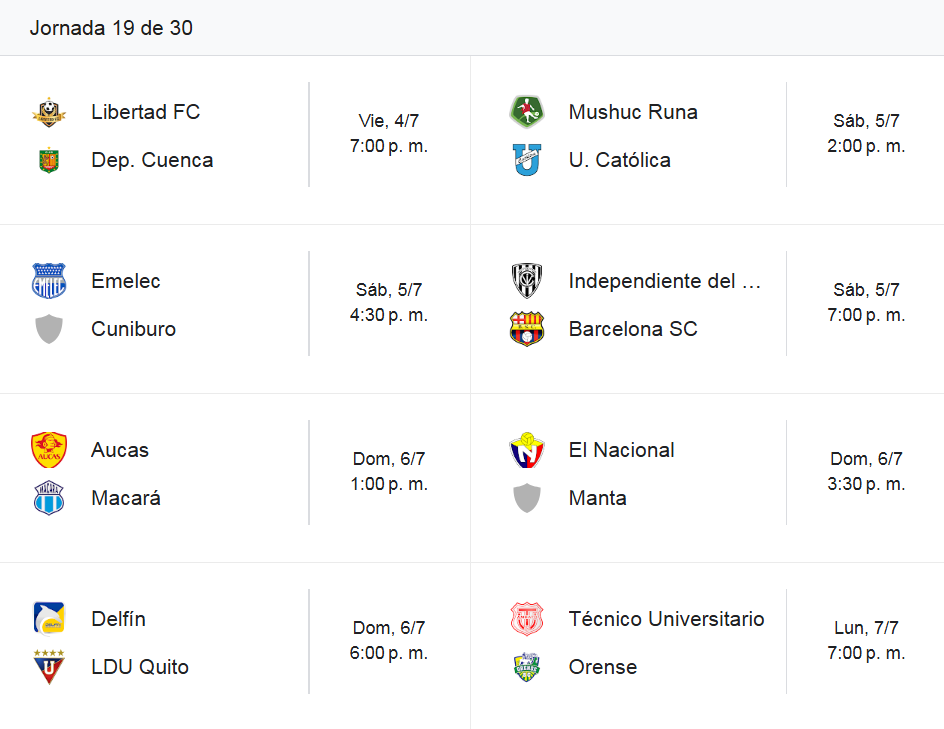
Task: Click the El Nacional crest
Action: [x=527, y=450]
